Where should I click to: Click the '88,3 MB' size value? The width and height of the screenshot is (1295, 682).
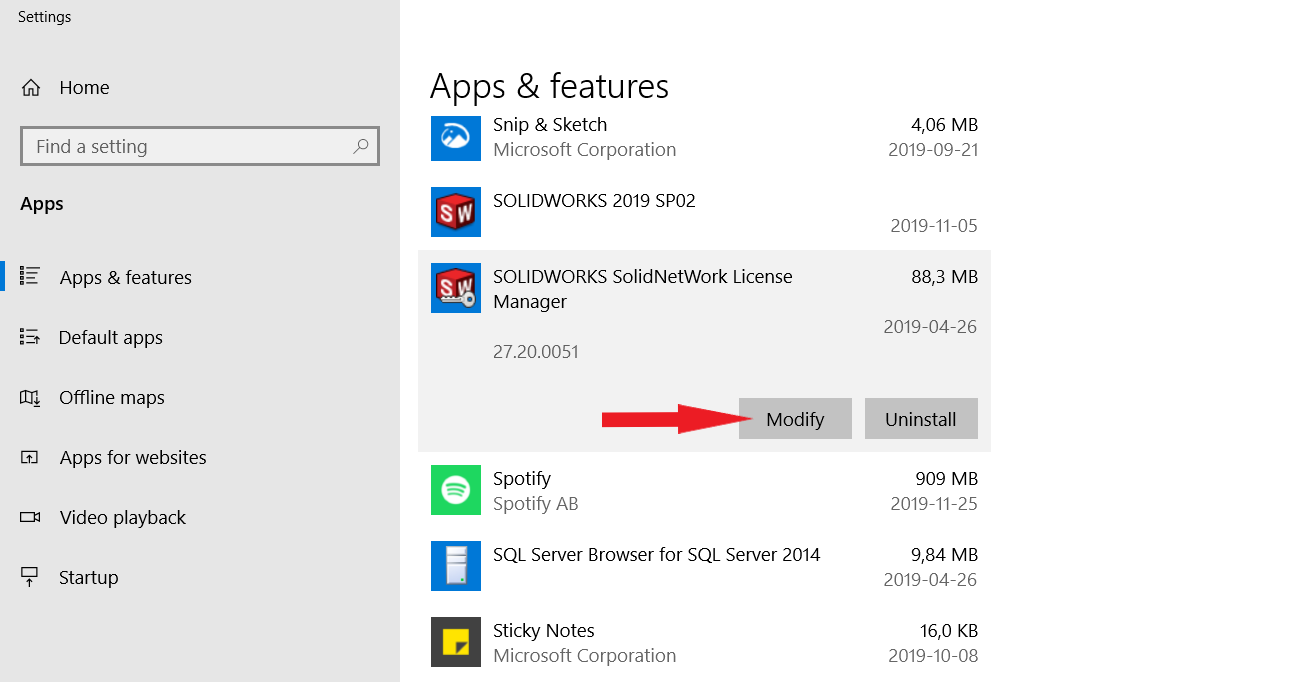coord(944,277)
